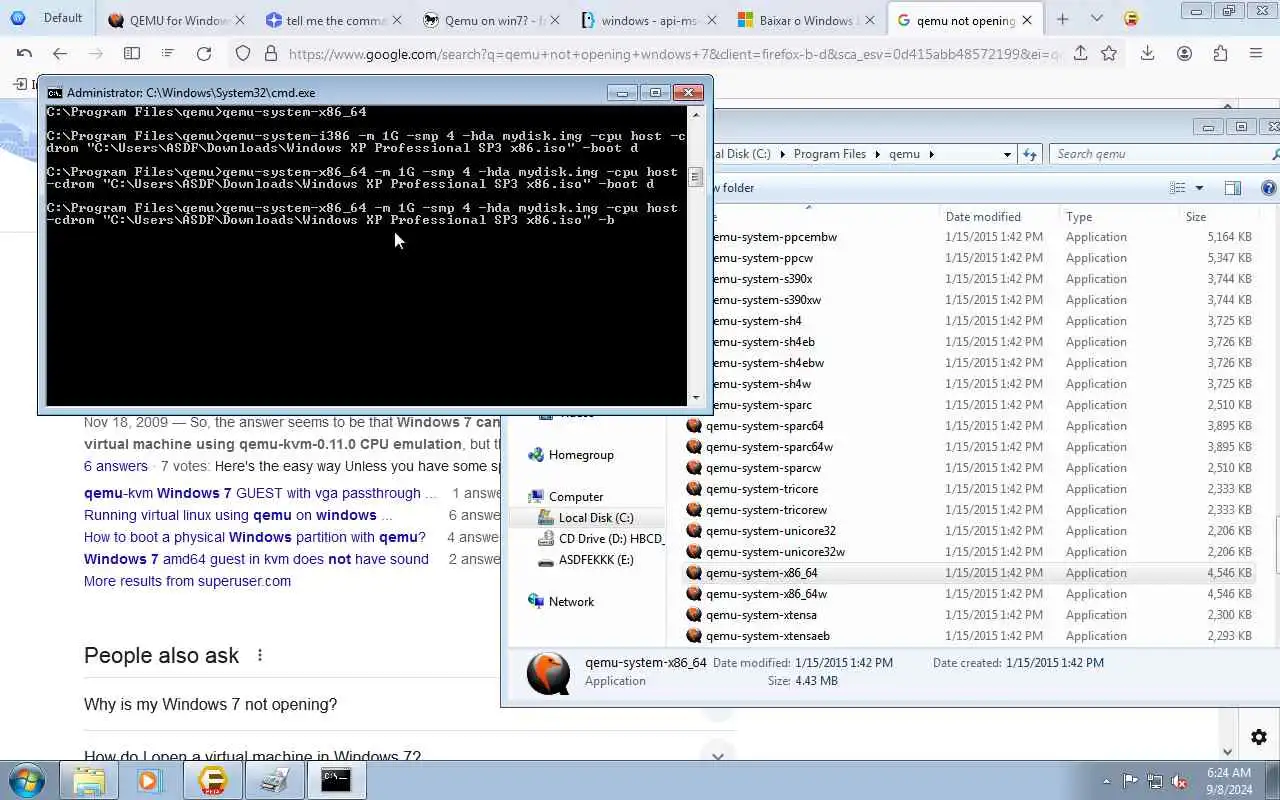1280x800 pixels.
Task: Open the People also ask three-dot menu
Action: pyautogui.click(x=260, y=656)
